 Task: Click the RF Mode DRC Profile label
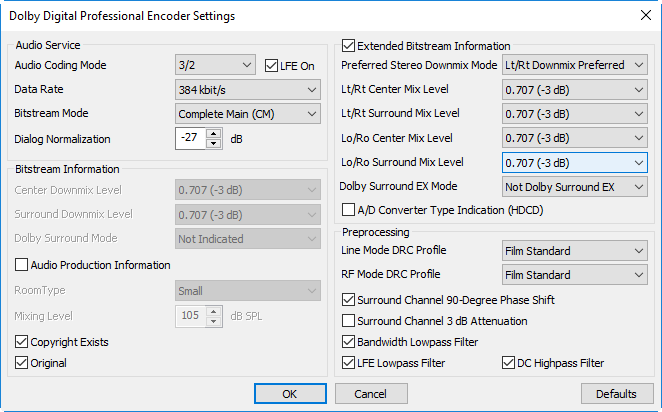click(391, 274)
